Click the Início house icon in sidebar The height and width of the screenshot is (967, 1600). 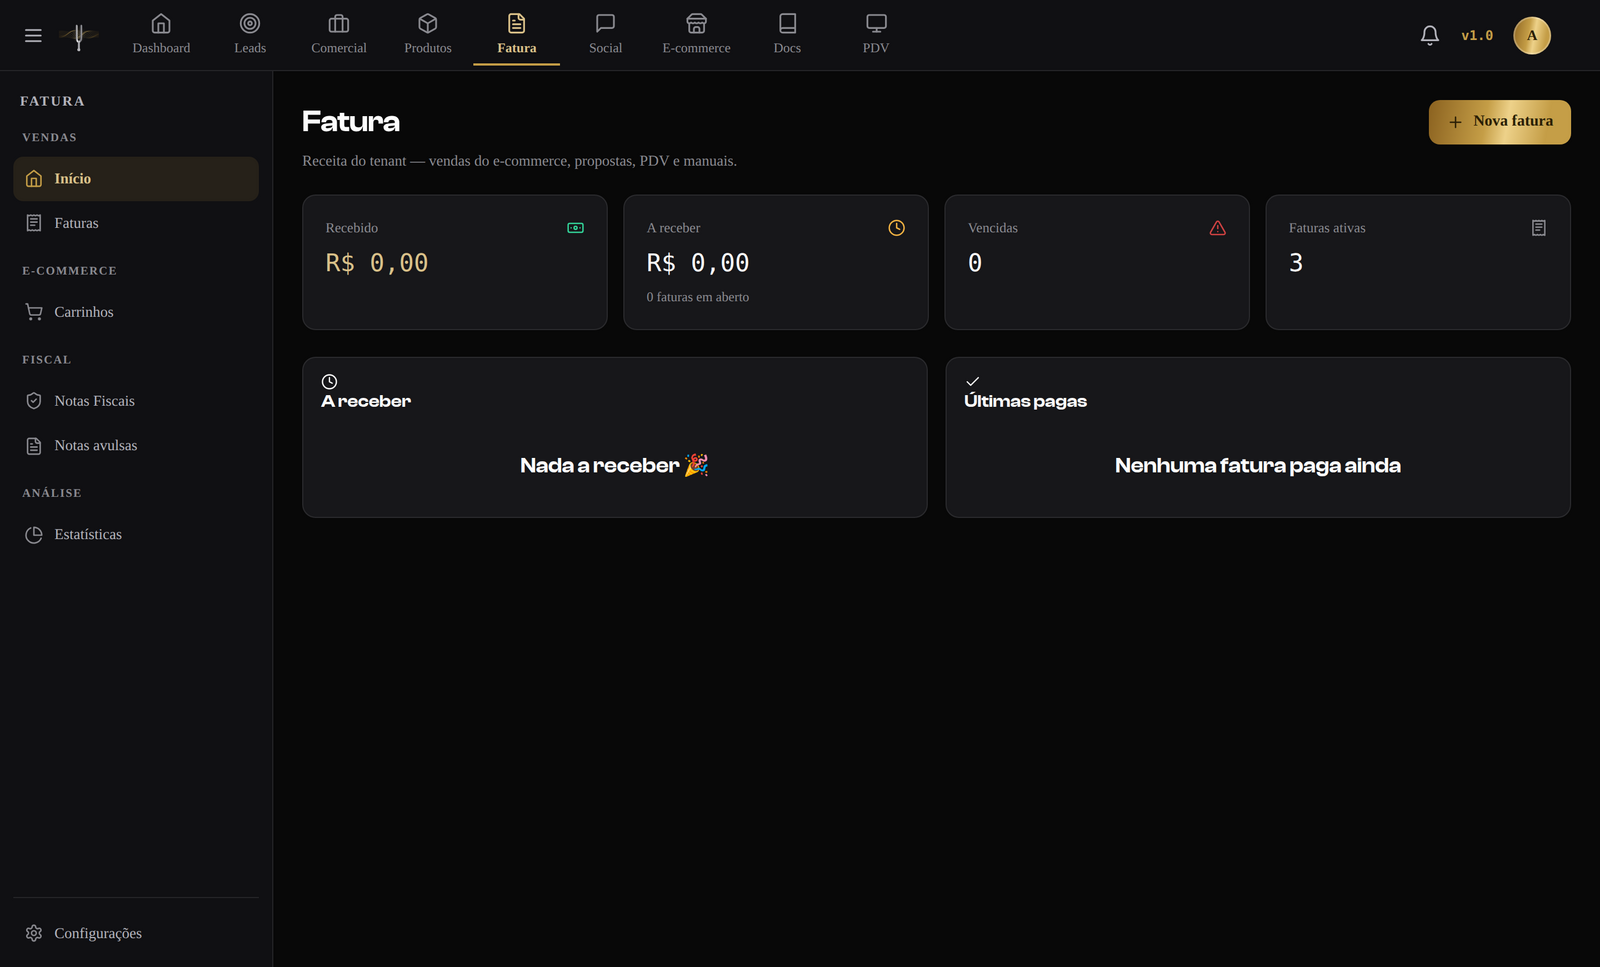(34, 179)
